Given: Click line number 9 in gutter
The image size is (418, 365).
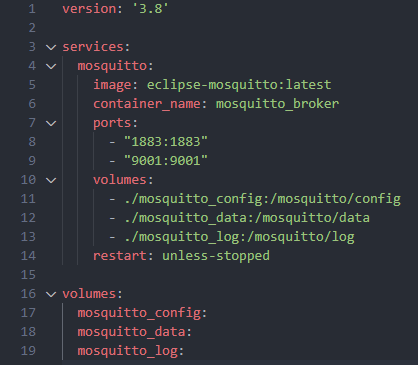Looking at the screenshot, I should (32, 161).
